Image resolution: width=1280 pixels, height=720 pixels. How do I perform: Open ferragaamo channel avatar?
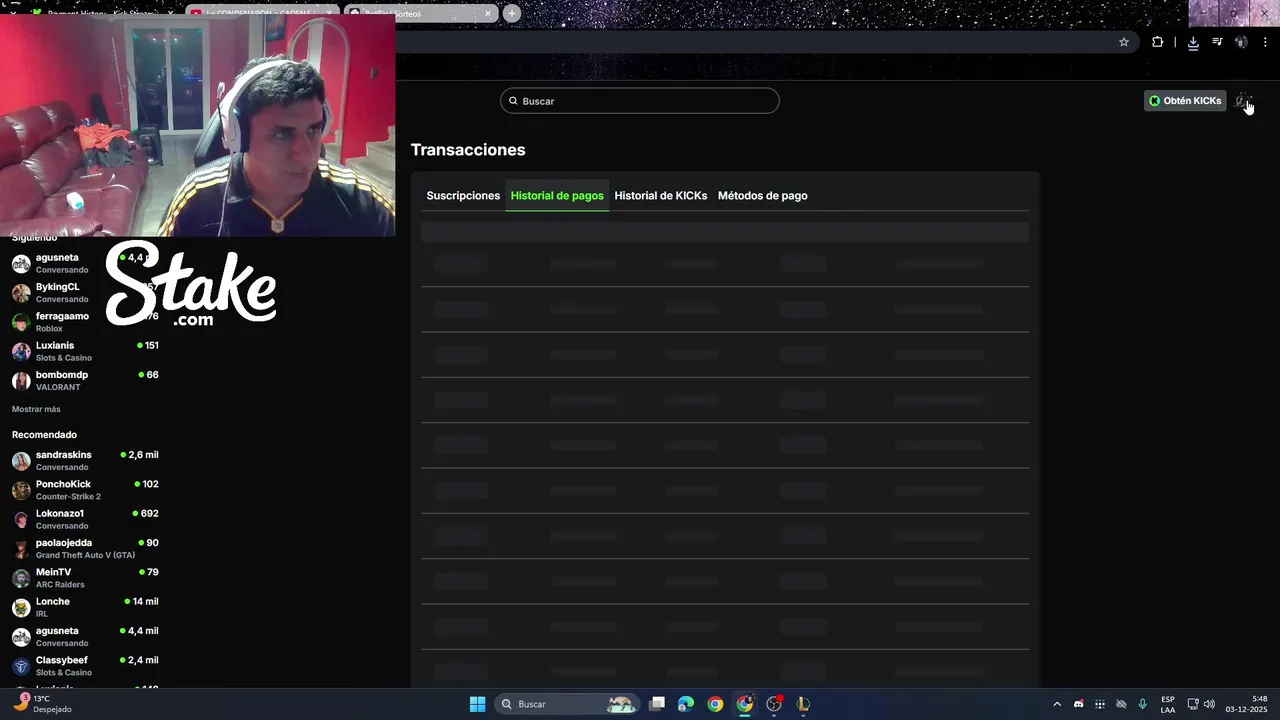(21, 322)
